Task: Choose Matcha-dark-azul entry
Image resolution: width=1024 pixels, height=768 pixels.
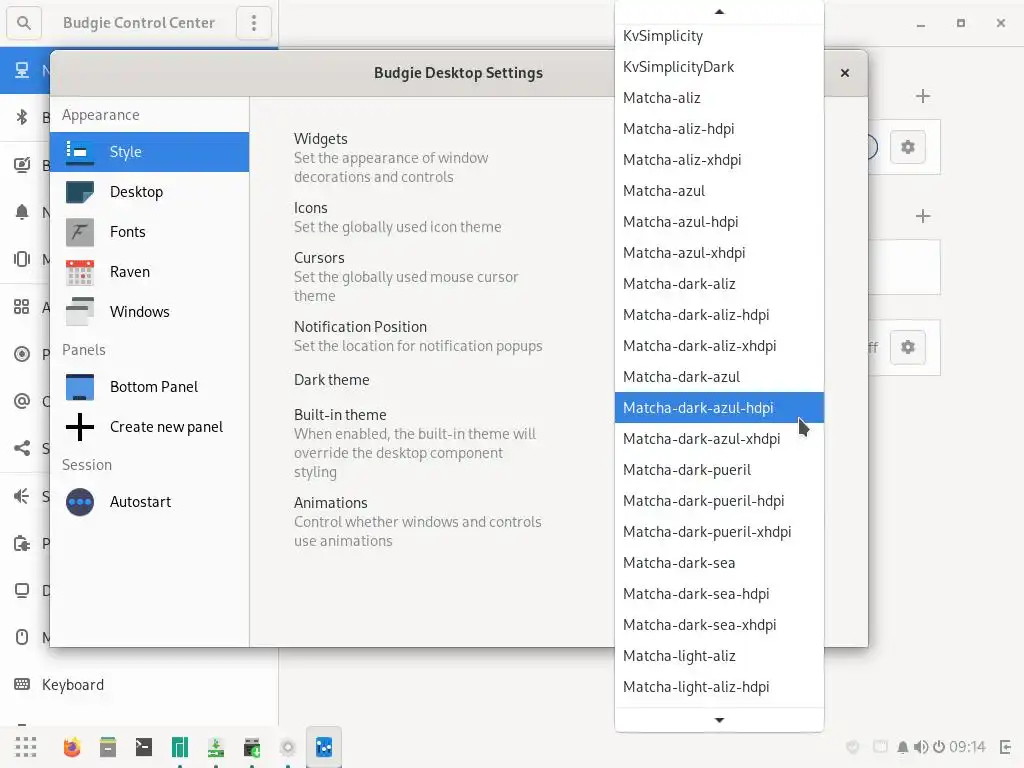Action: tap(719, 377)
